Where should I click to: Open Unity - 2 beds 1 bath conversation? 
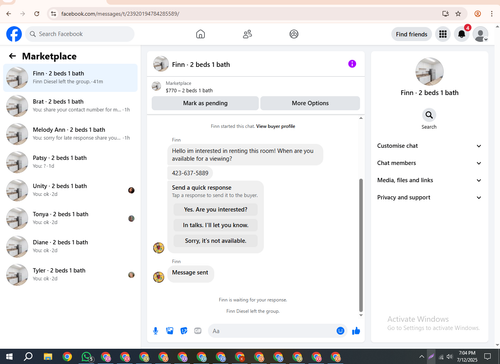pos(70,190)
